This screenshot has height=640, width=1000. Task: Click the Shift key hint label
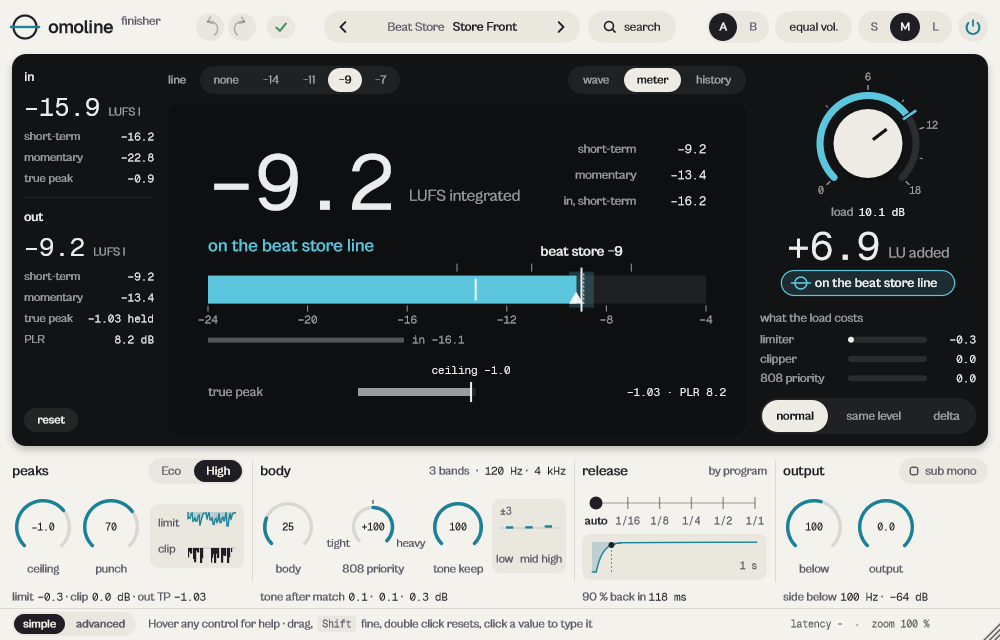click(336, 624)
